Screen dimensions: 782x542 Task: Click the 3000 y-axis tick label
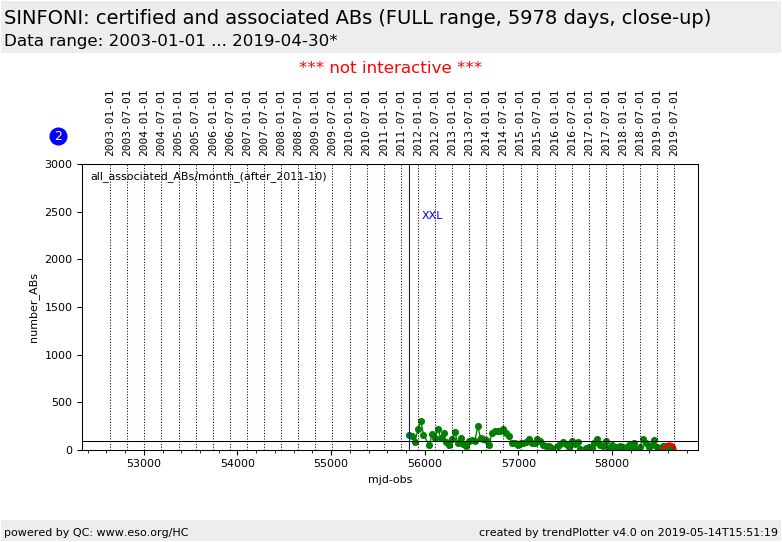coord(58,164)
